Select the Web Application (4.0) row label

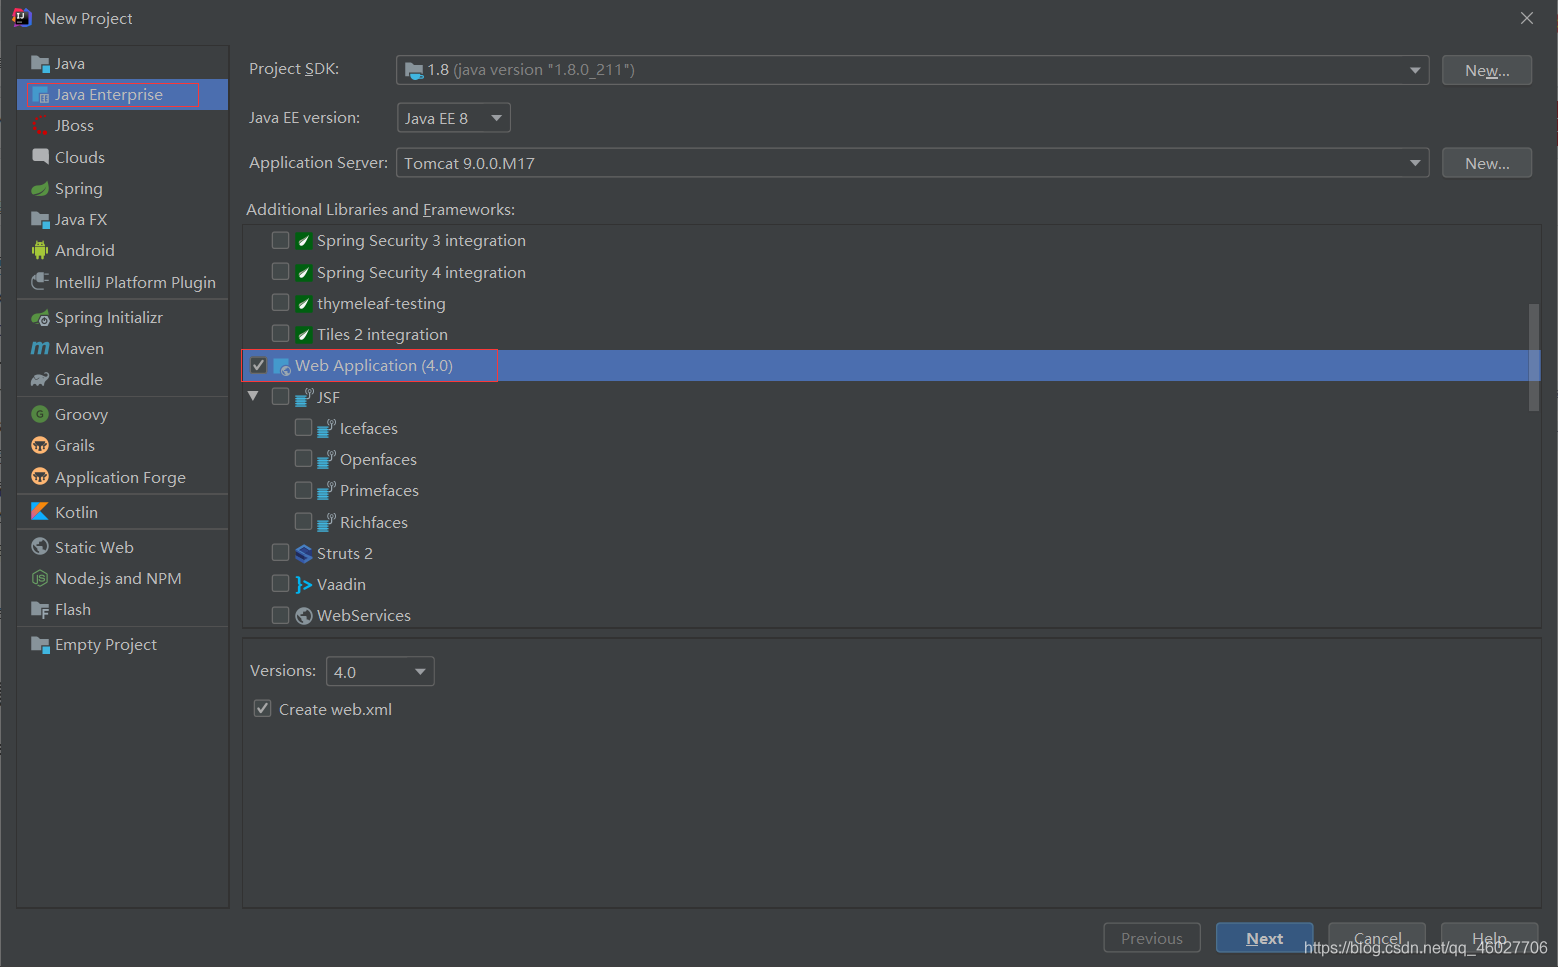pos(374,366)
